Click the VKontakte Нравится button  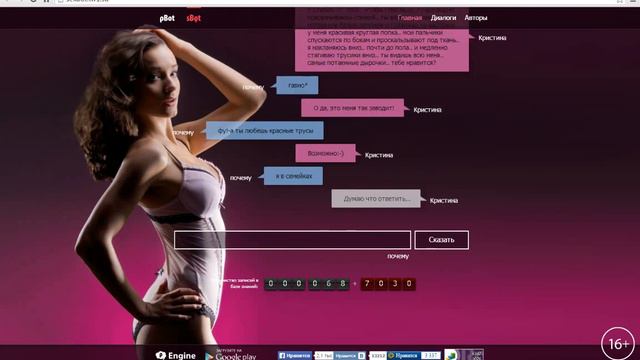click(350, 356)
